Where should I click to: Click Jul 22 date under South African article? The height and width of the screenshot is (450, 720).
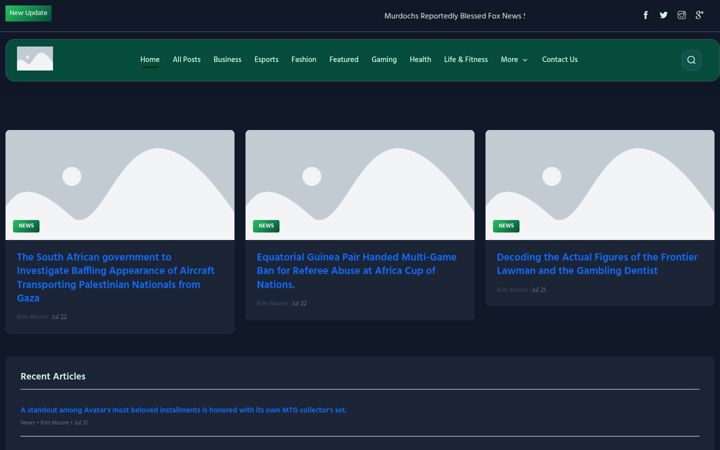click(59, 317)
